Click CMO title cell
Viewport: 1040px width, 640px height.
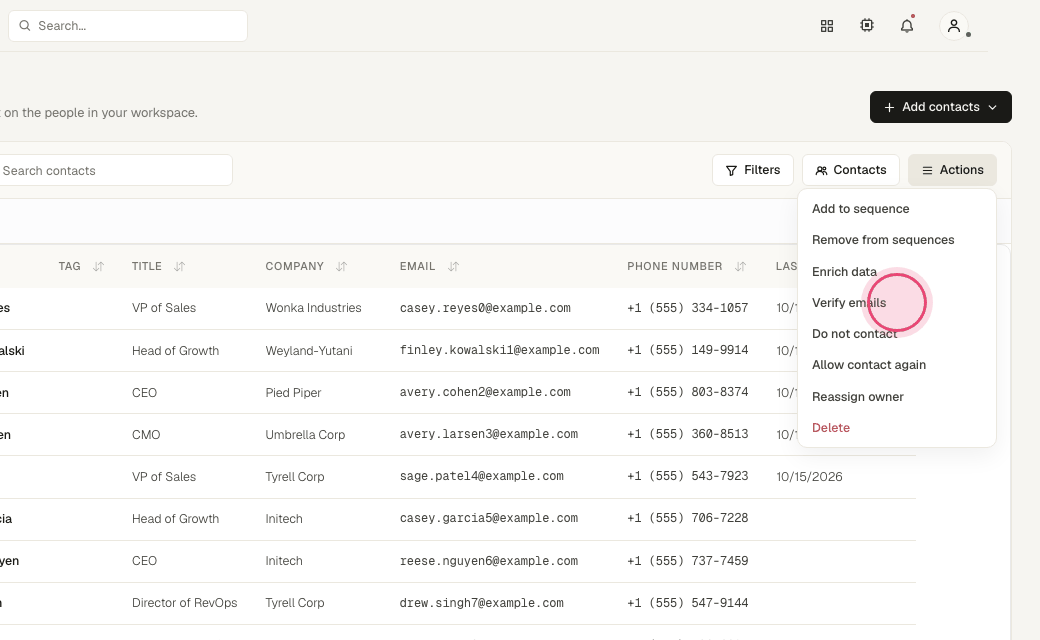click(x=146, y=434)
